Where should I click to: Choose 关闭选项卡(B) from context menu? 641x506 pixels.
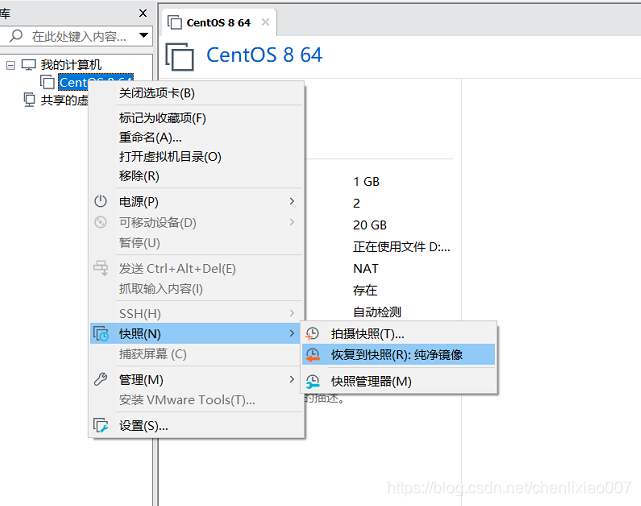(x=197, y=93)
